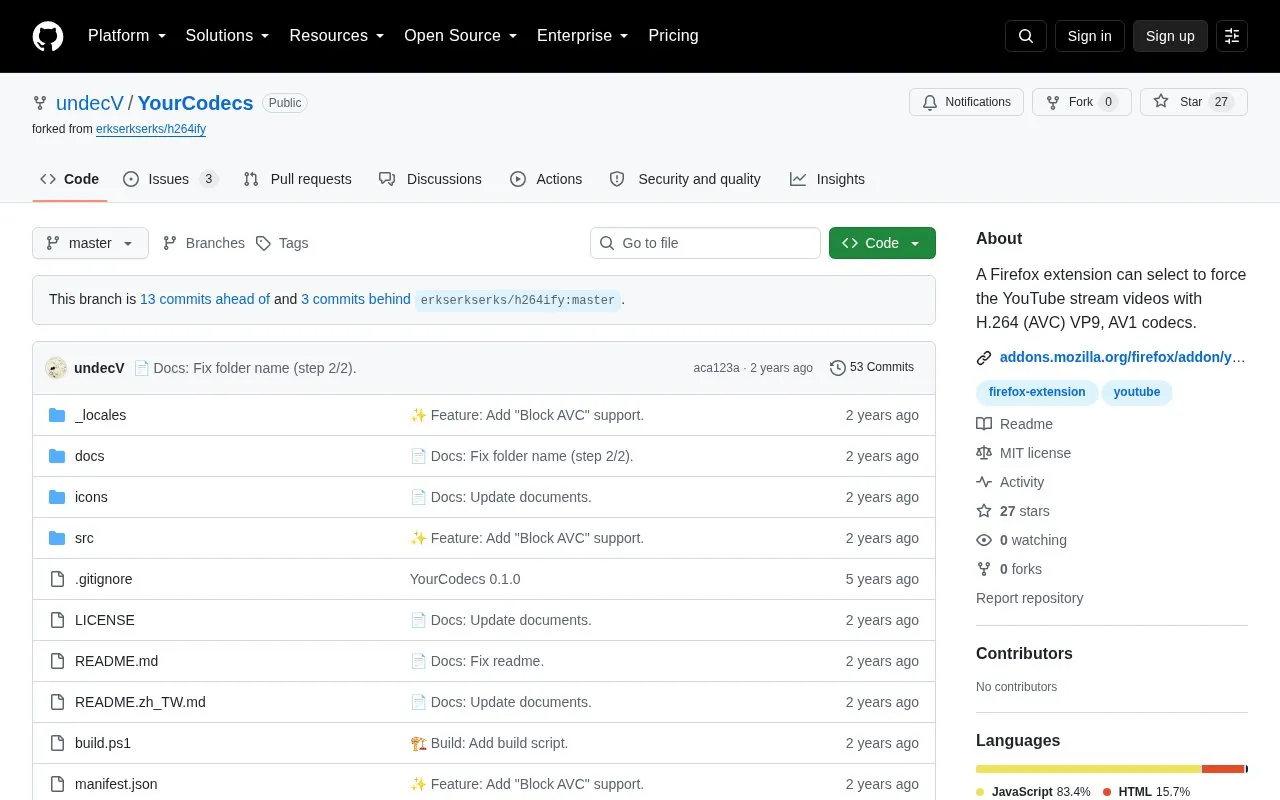Switch to the Pull requests tab

pos(298,179)
